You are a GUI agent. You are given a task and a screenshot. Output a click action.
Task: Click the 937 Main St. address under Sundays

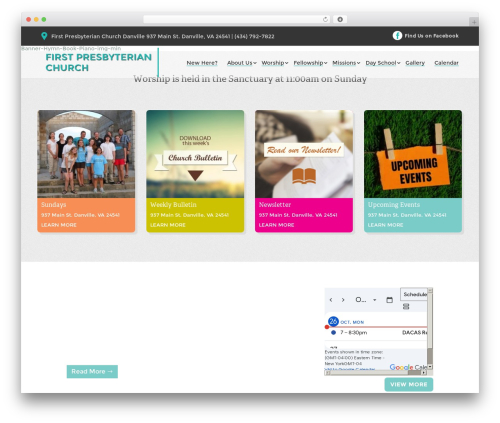pyautogui.click(x=80, y=215)
